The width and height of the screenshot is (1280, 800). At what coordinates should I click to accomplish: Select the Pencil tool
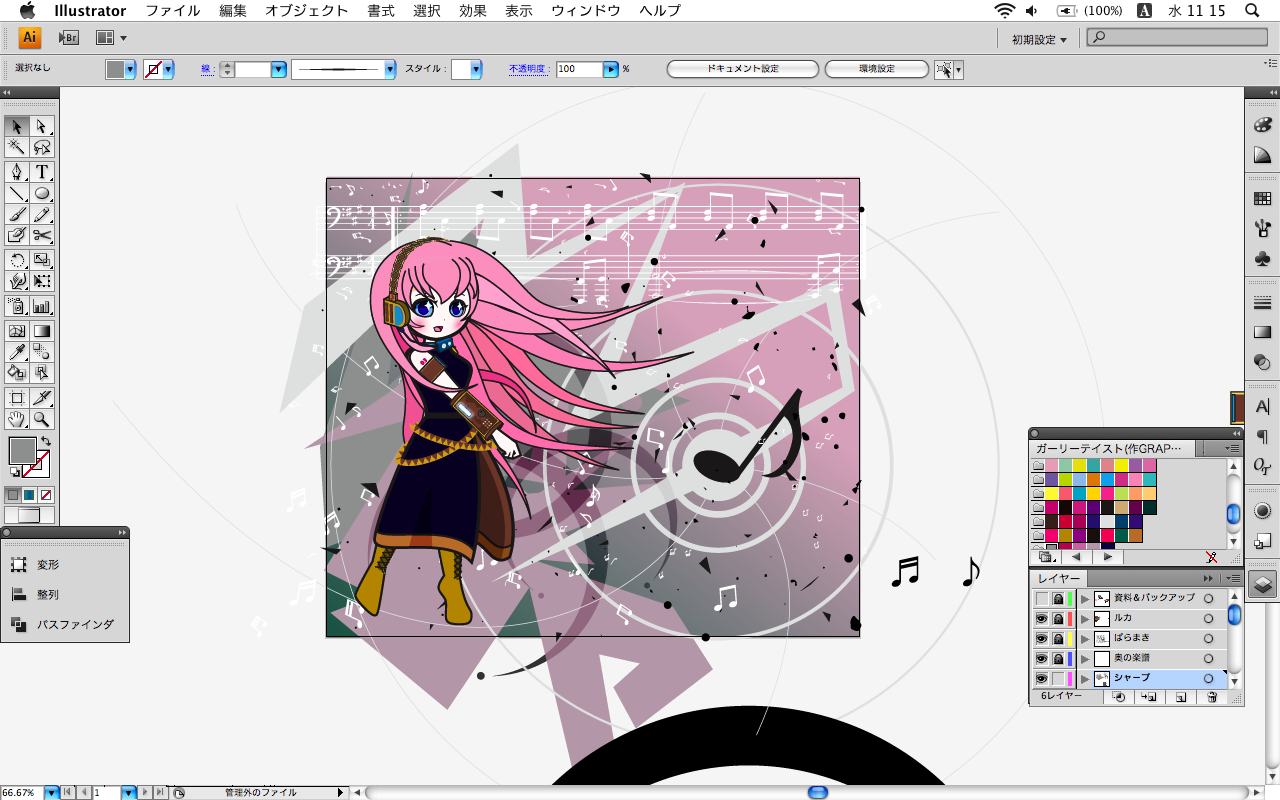coord(42,214)
